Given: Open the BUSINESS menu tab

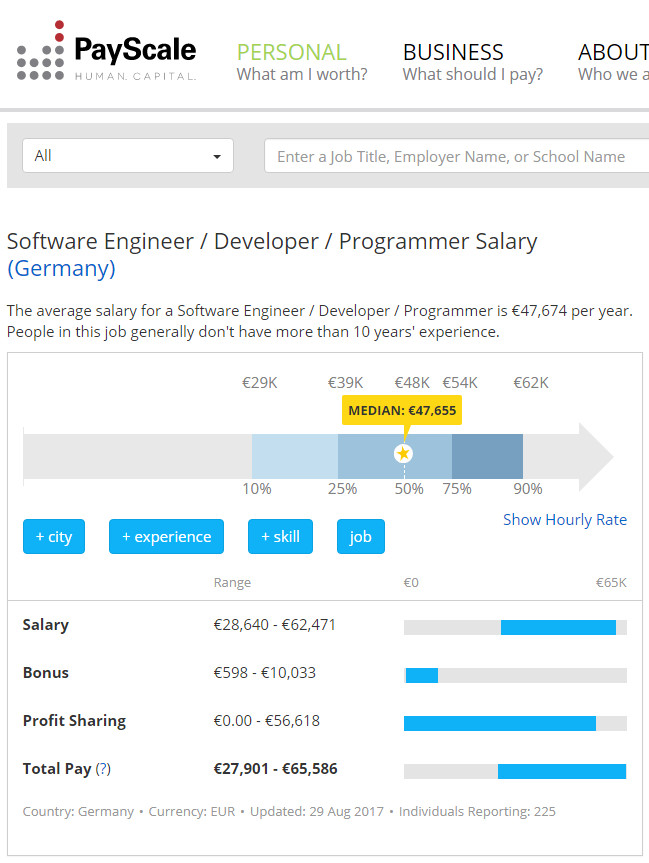Looking at the screenshot, I should click(x=472, y=61).
